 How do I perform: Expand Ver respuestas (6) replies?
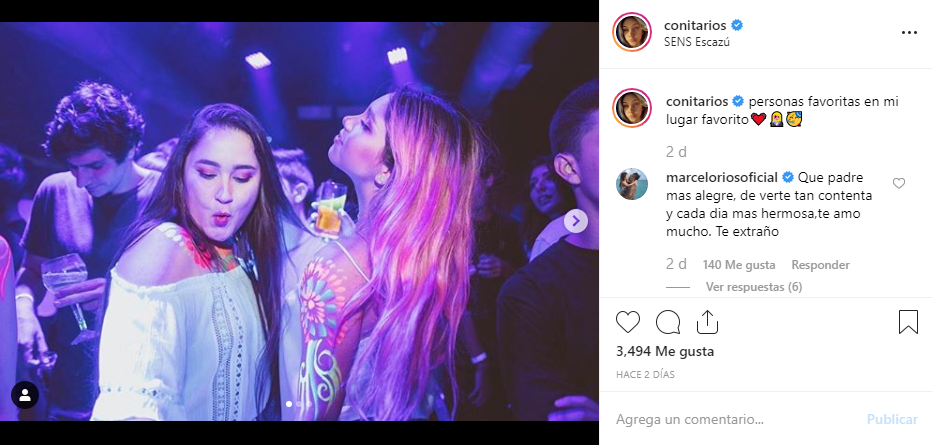(754, 287)
